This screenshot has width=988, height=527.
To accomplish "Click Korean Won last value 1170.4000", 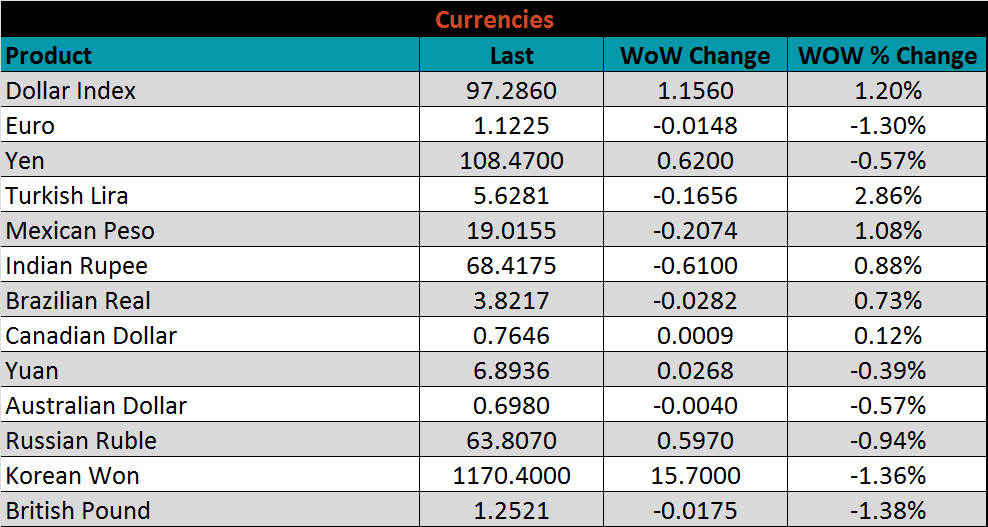I will tap(511, 476).
